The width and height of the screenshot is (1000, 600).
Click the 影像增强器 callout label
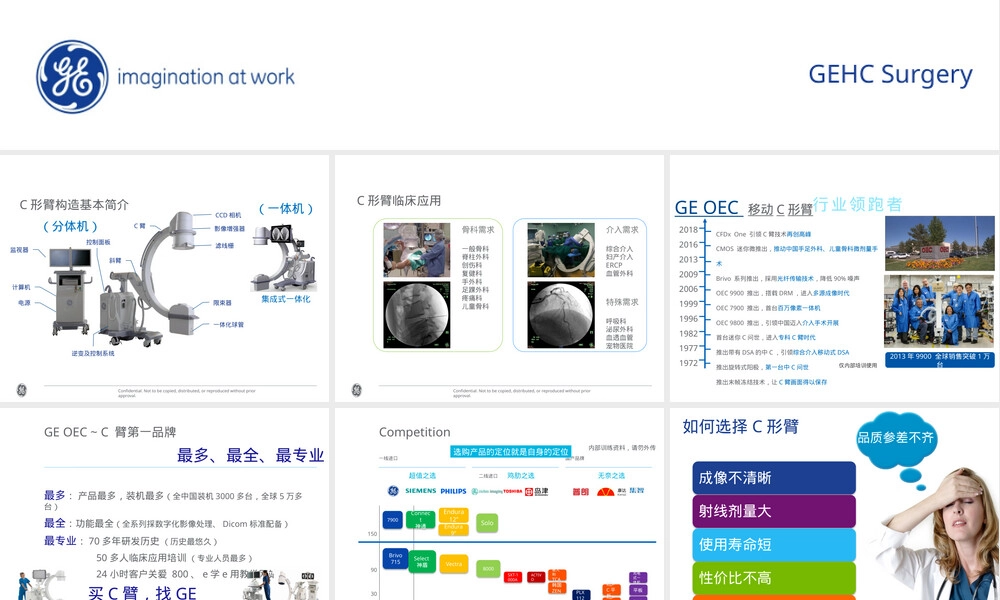tap(230, 228)
